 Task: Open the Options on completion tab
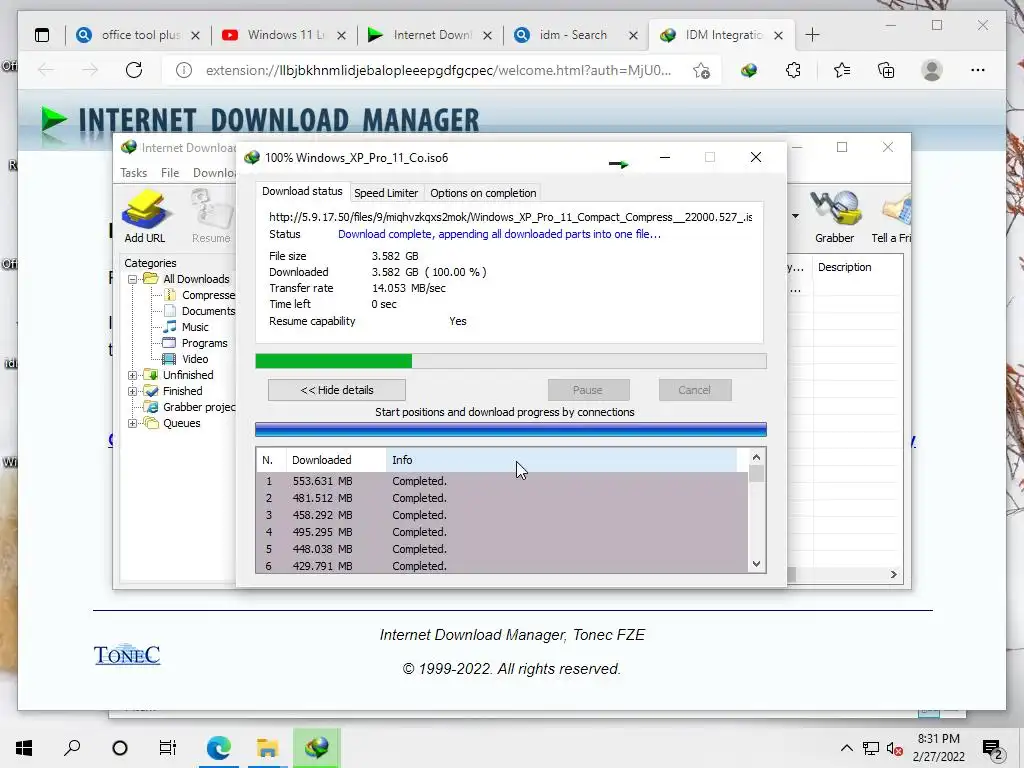point(483,193)
